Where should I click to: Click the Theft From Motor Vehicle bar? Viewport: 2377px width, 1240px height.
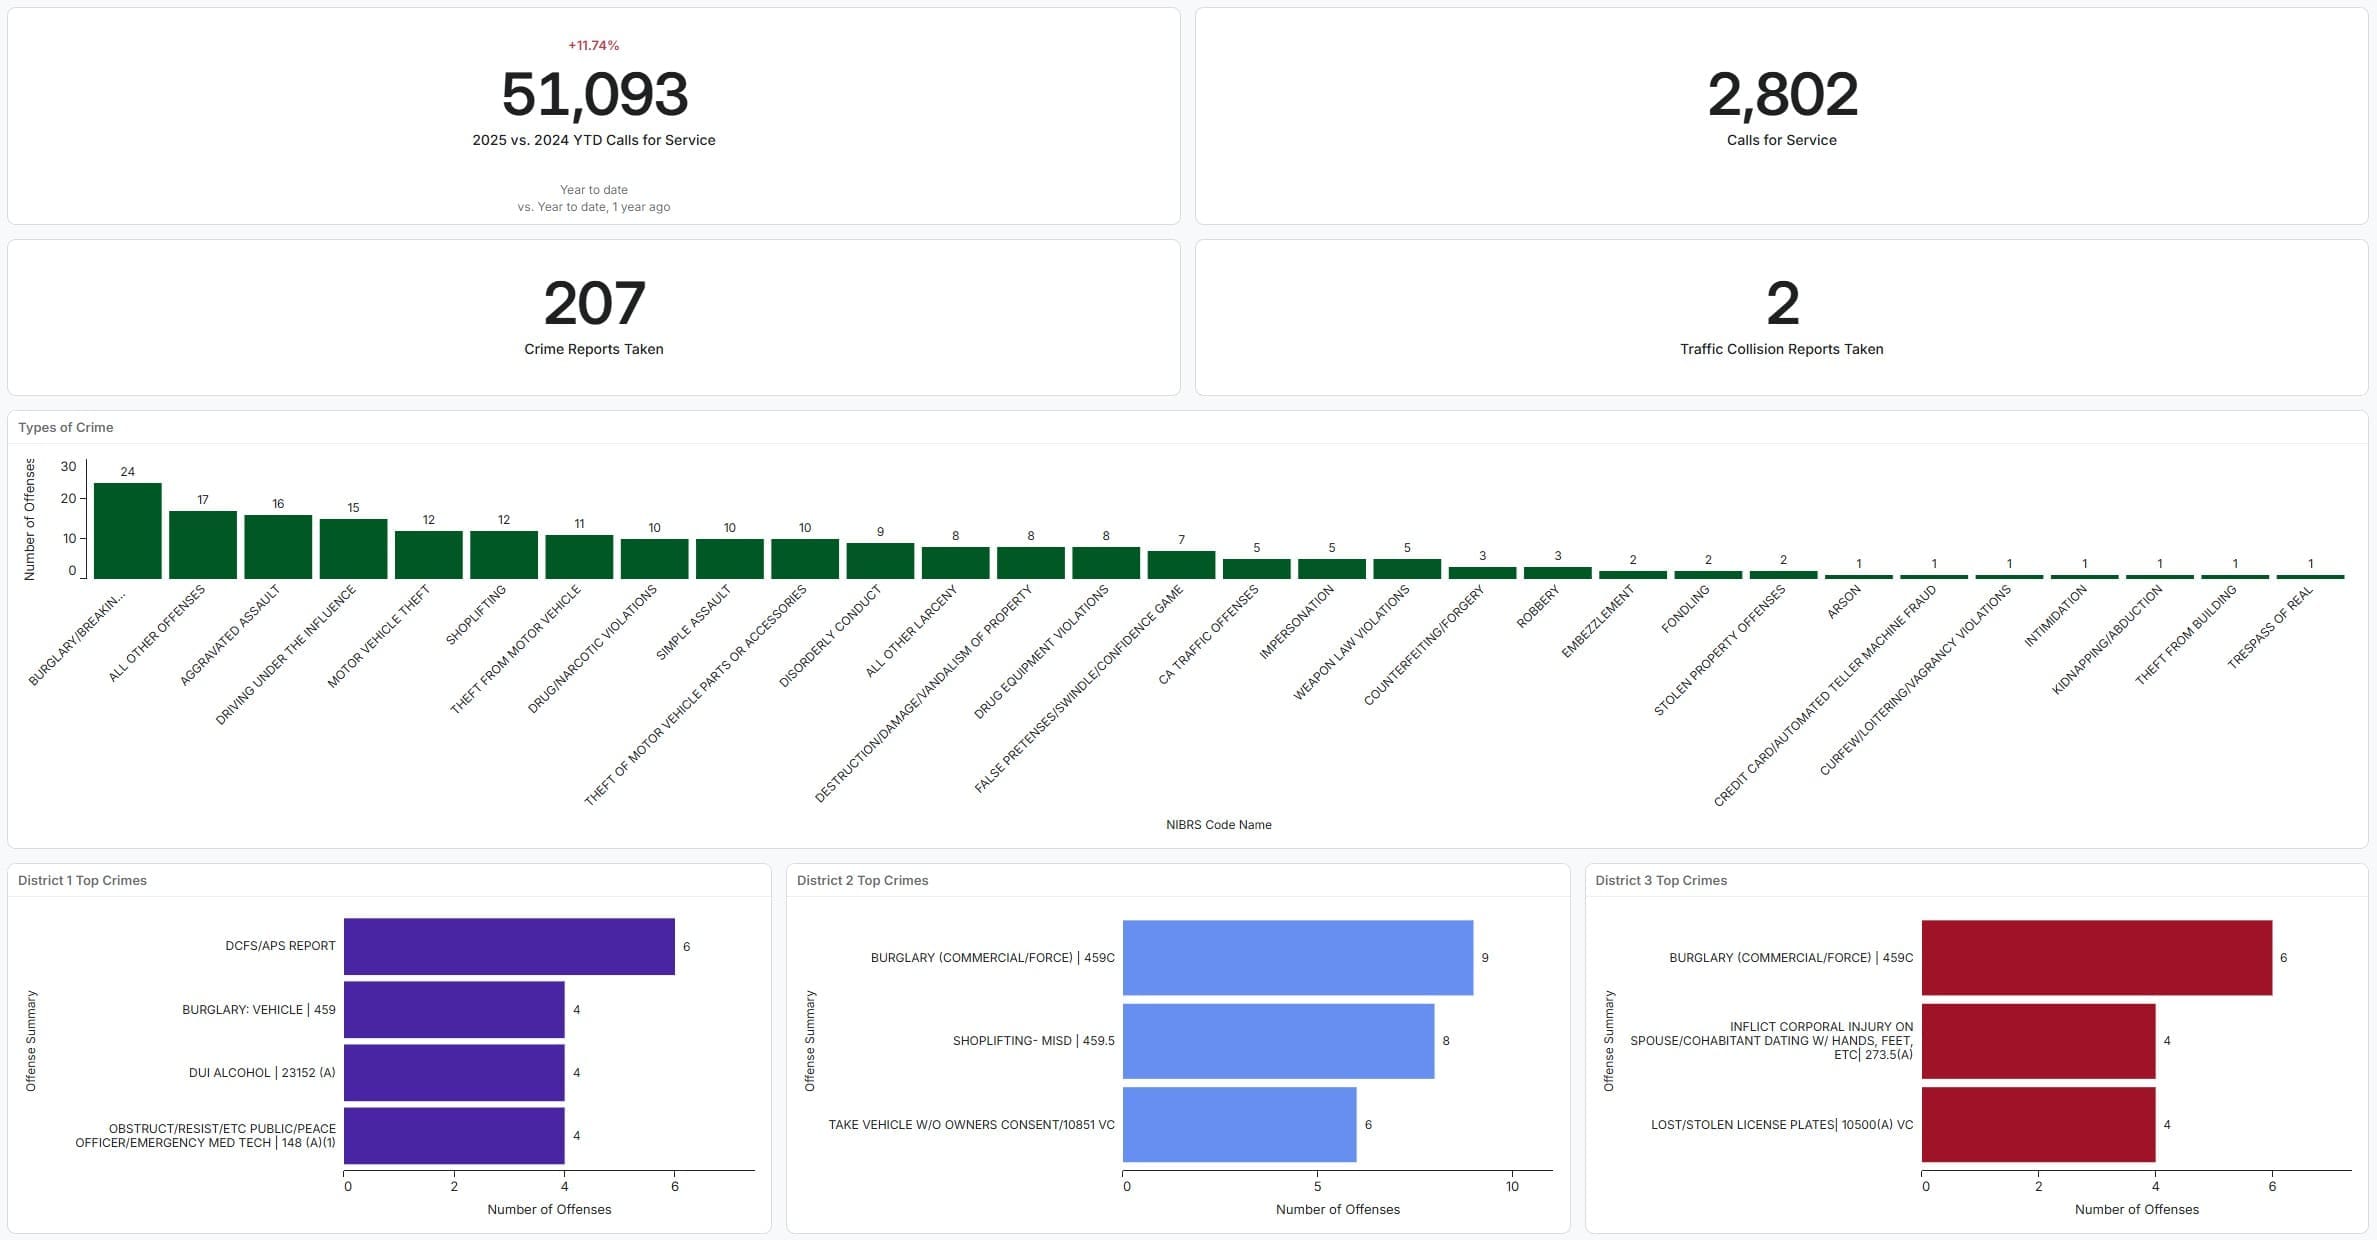[x=579, y=557]
